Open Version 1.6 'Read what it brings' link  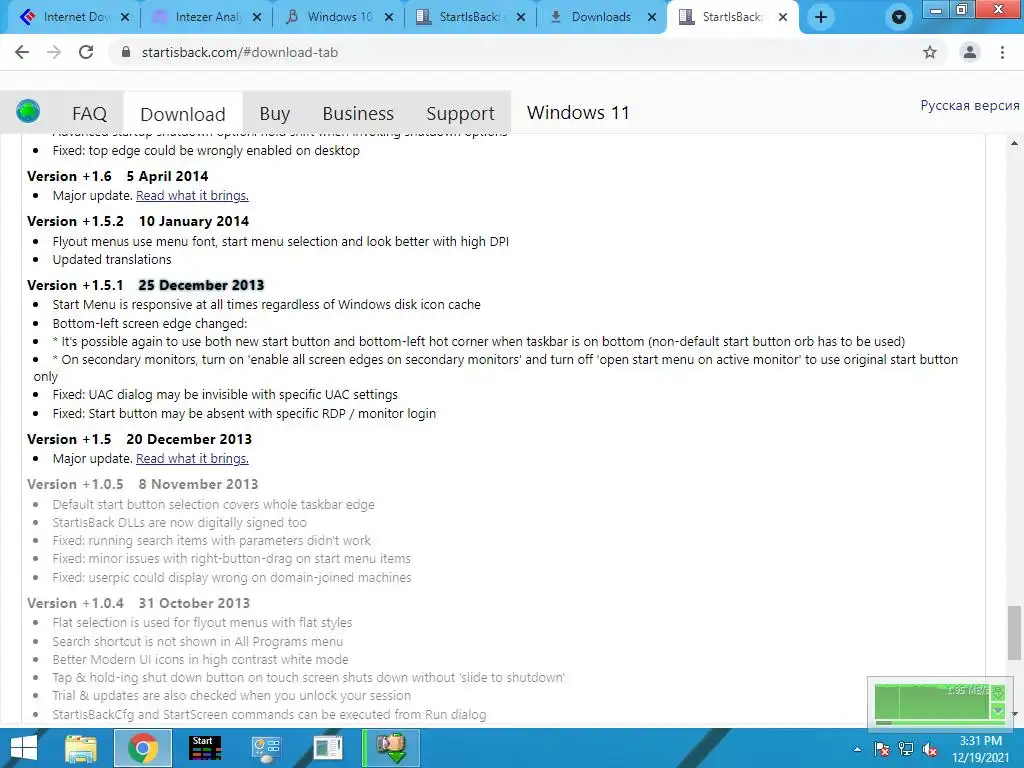(x=192, y=195)
